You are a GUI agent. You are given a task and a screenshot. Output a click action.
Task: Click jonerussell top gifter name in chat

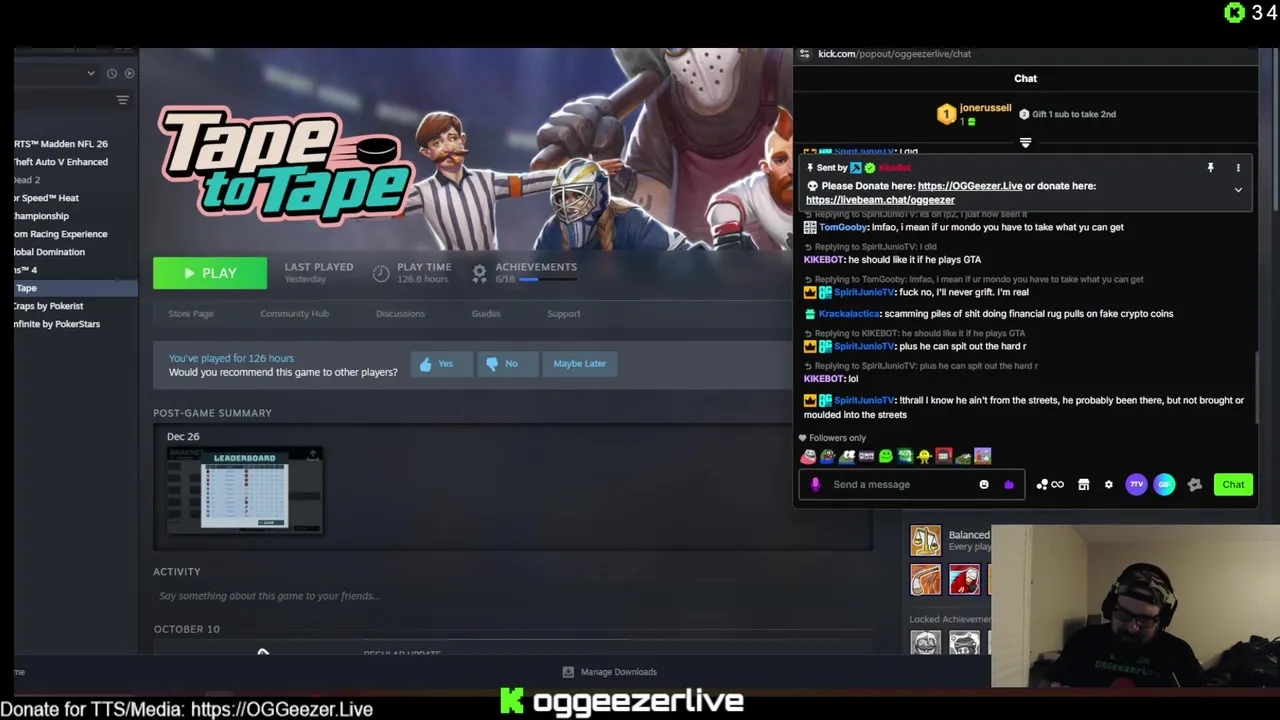985,108
